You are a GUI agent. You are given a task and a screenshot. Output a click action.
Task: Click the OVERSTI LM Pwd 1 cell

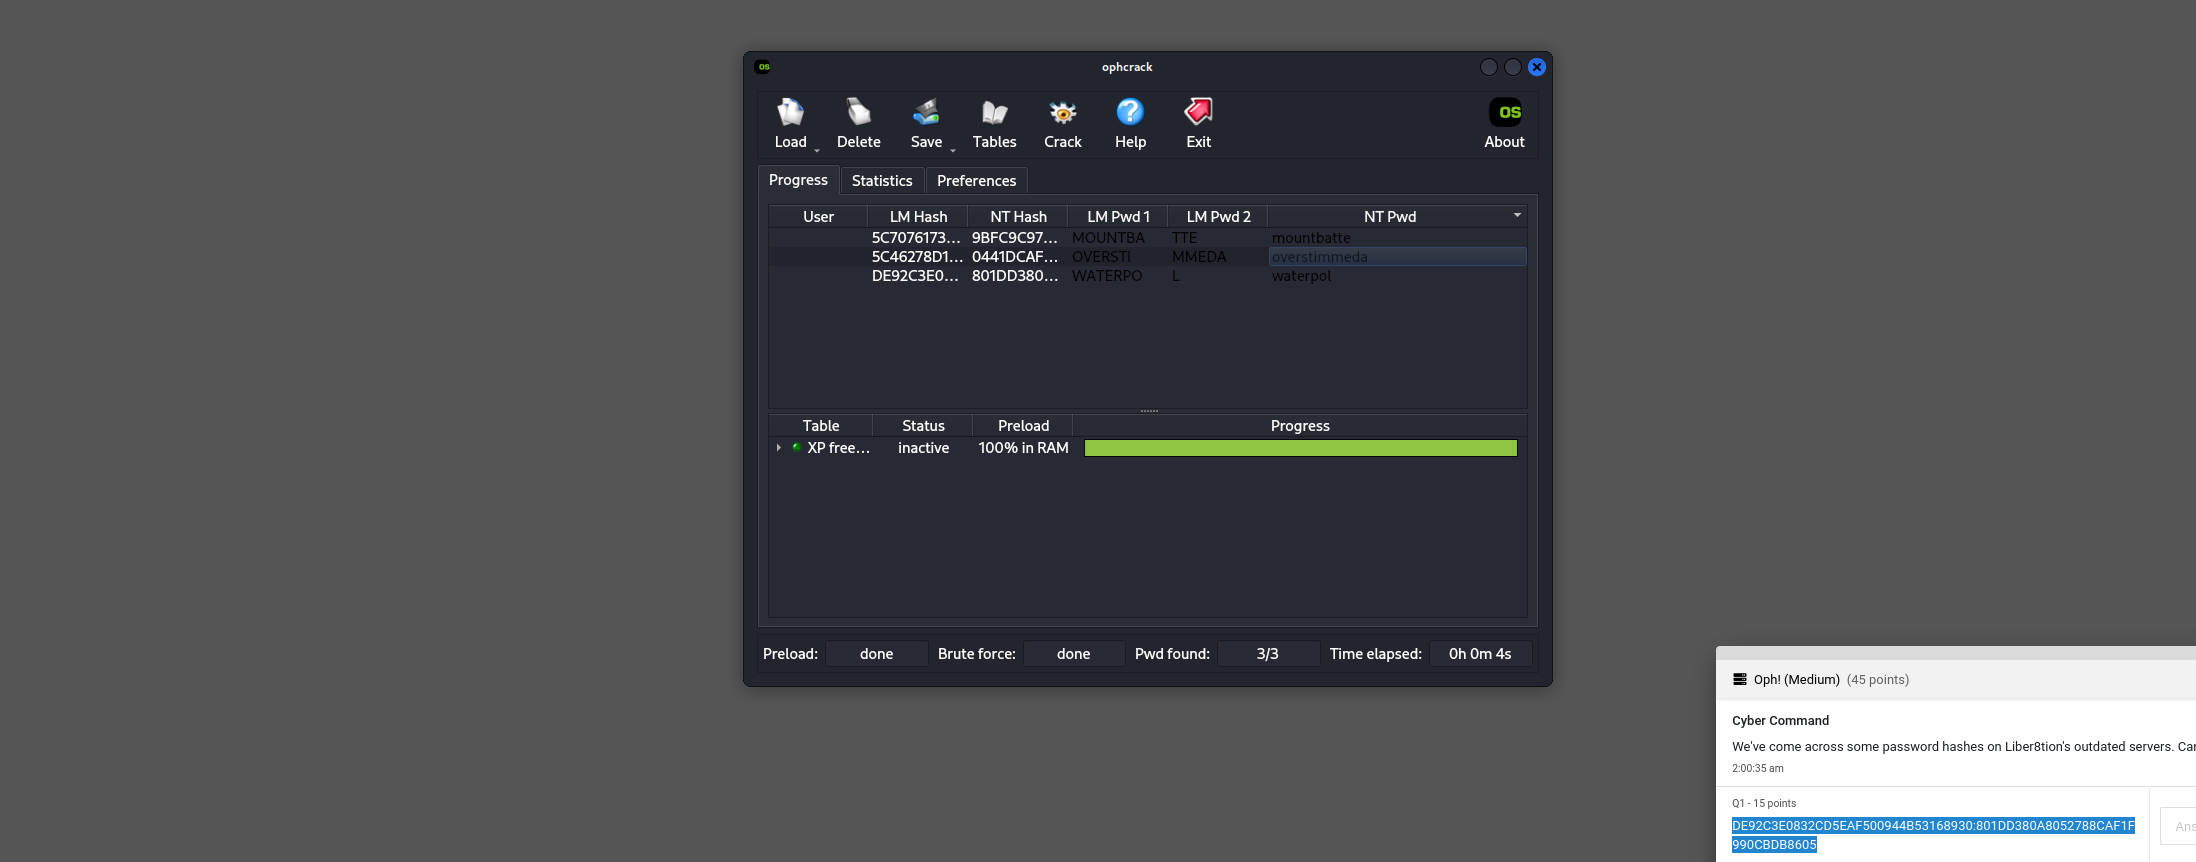pyautogui.click(x=1118, y=257)
